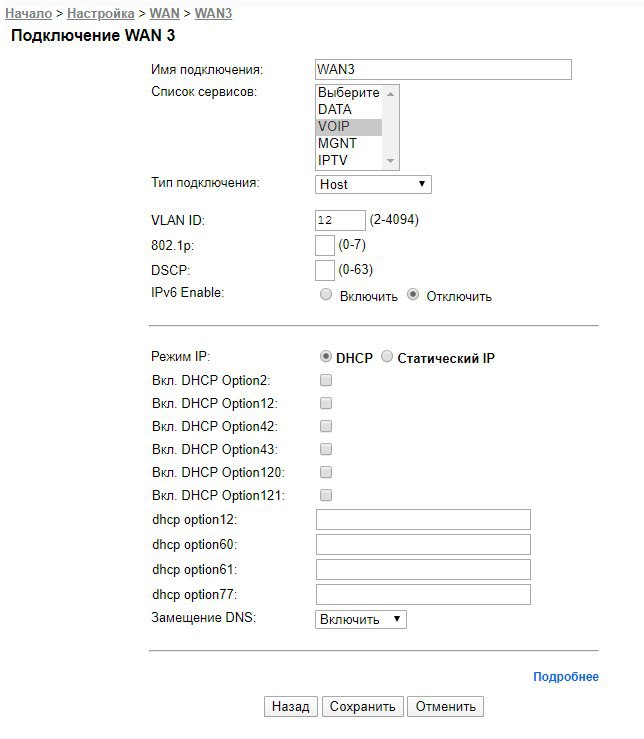The height and width of the screenshot is (739, 644).
Task: Go to Настройка breadcrumb link
Action: click(101, 13)
